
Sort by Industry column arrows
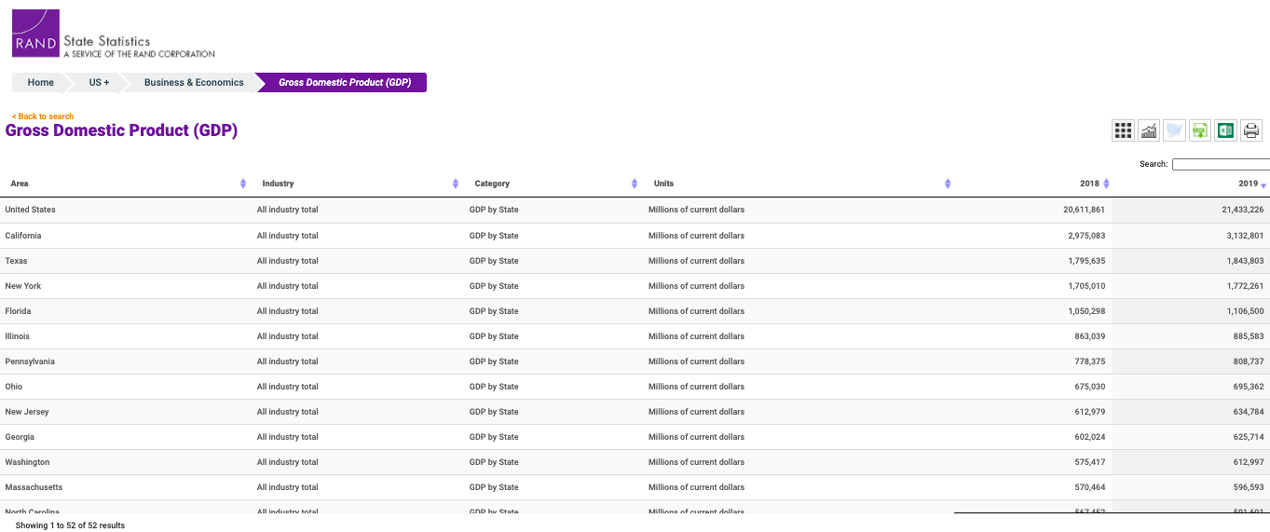click(455, 184)
